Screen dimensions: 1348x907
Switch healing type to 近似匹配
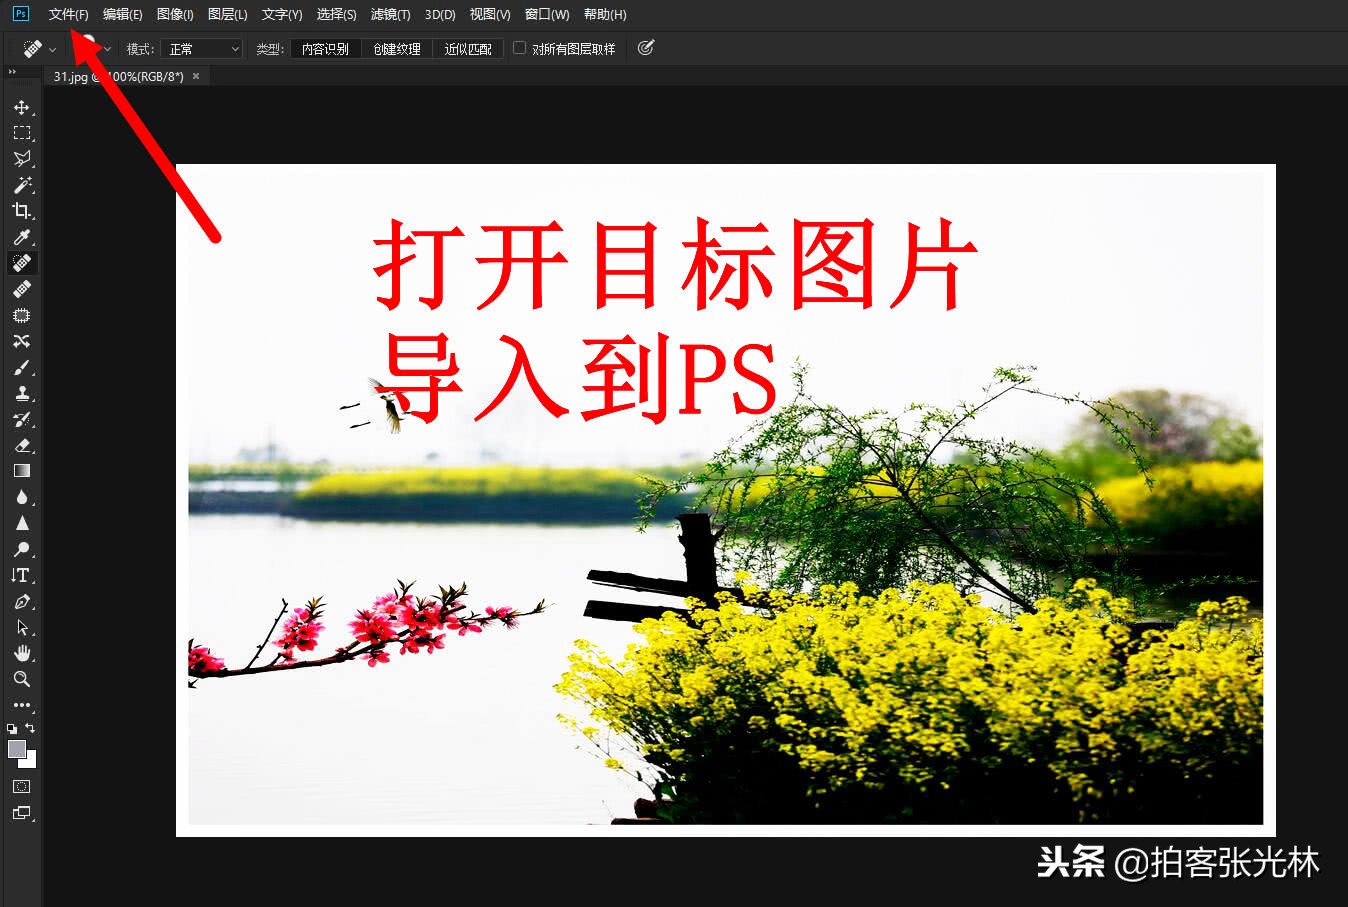tap(467, 48)
